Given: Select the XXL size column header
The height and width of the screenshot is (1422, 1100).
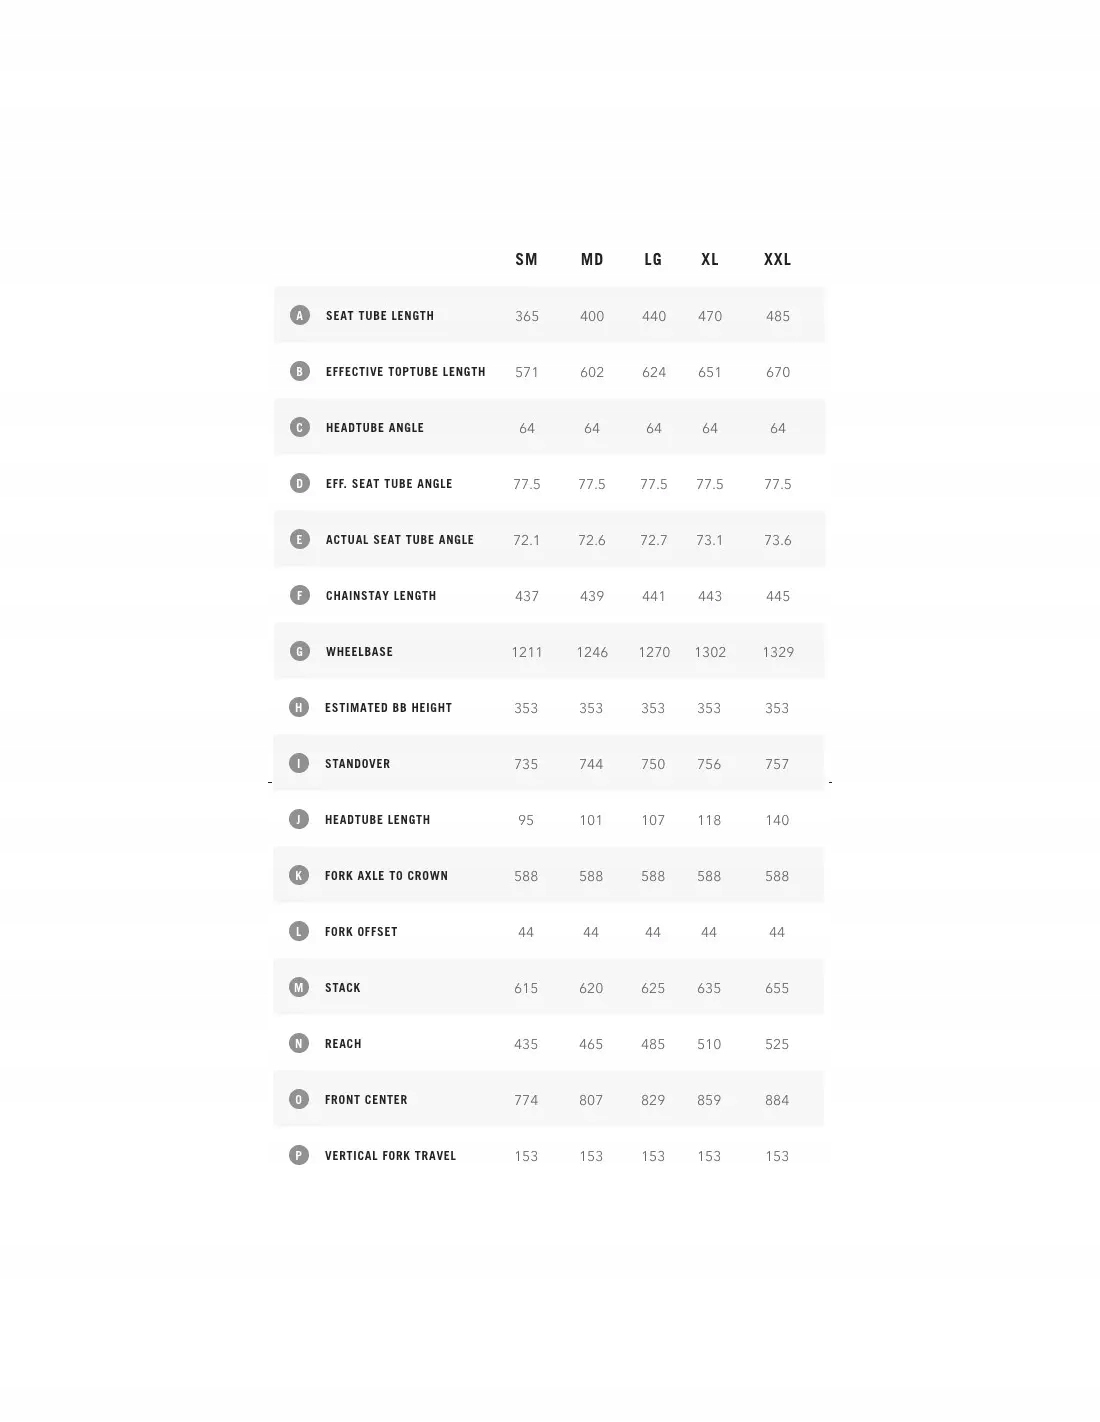Looking at the screenshot, I should click(x=778, y=259).
